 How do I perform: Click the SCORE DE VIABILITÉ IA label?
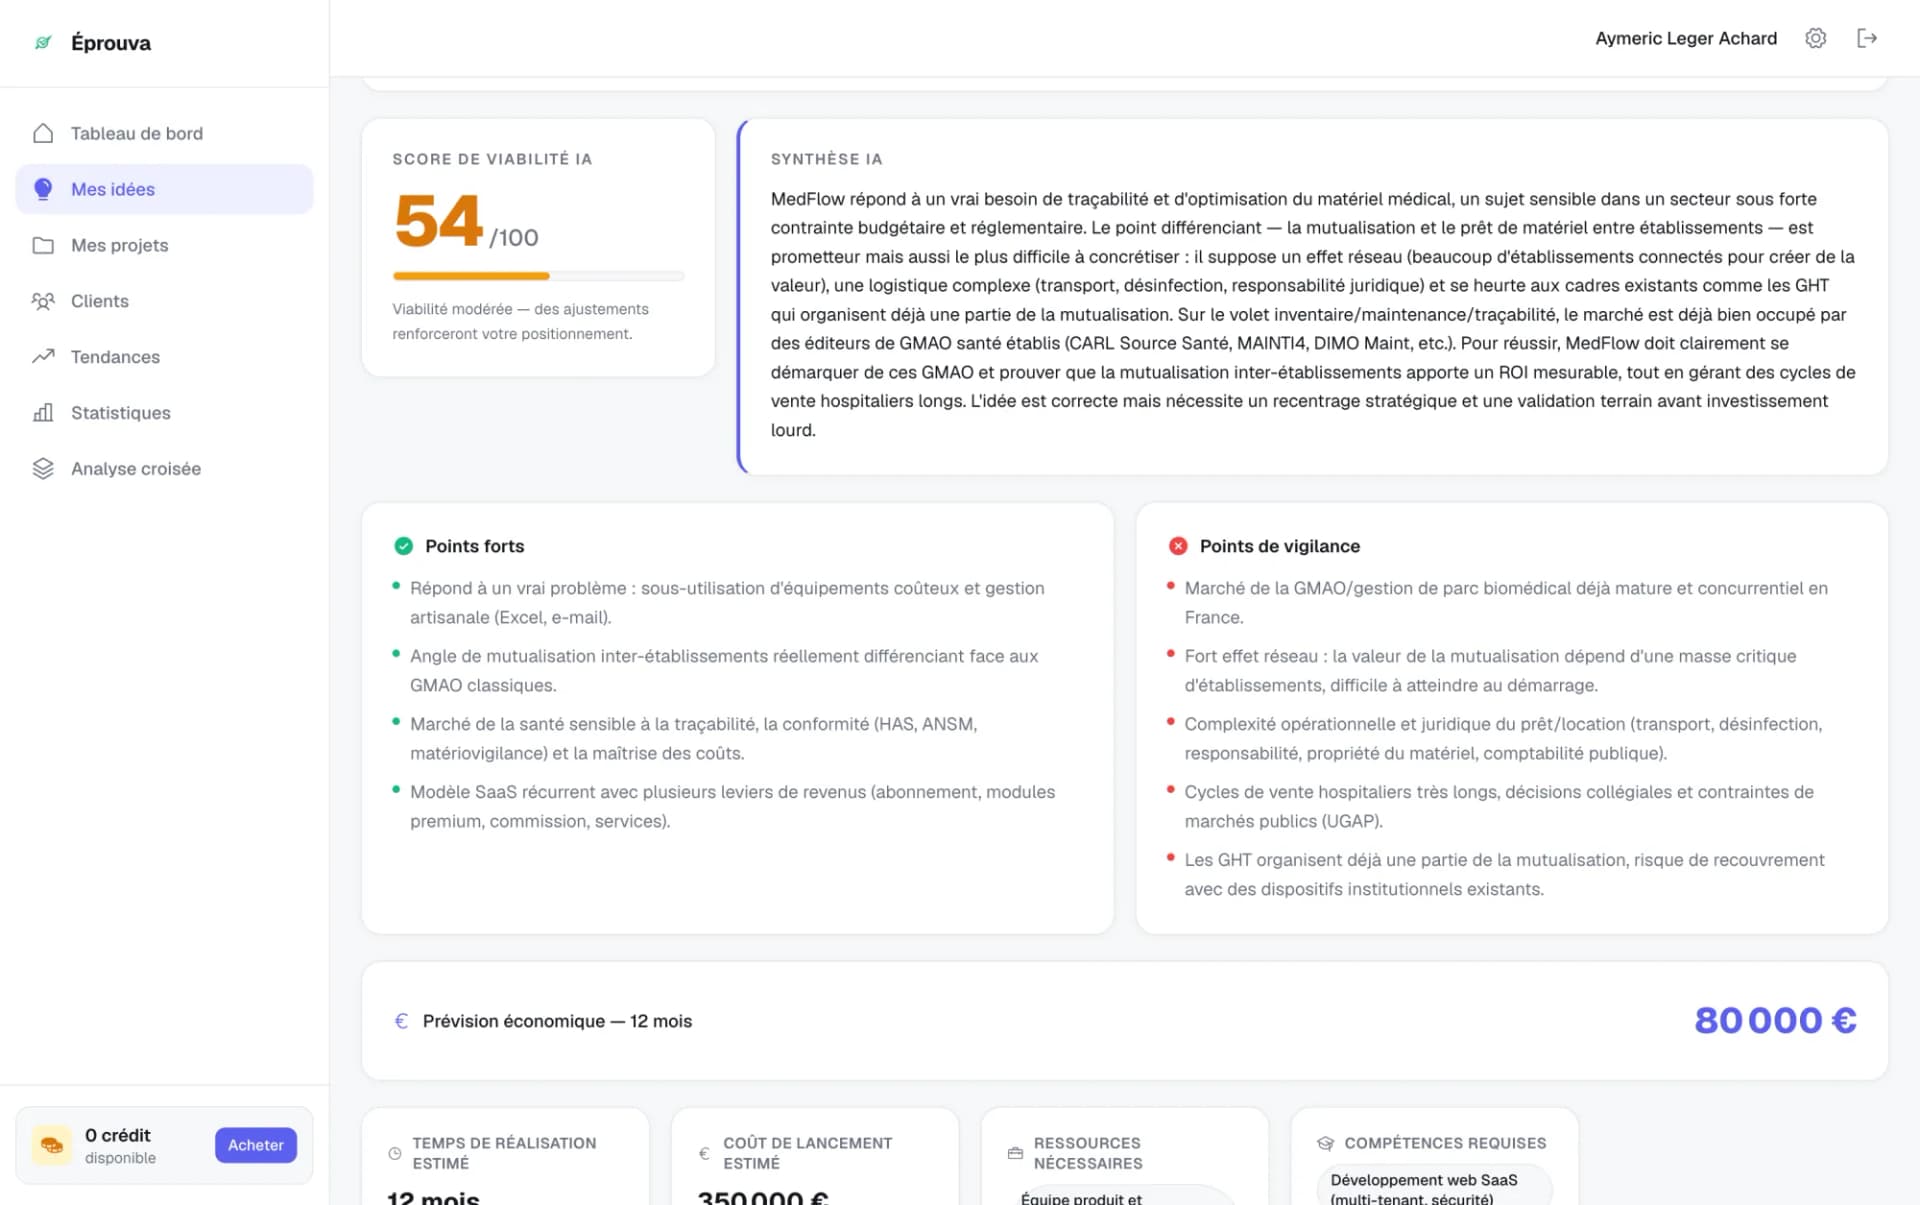(x=492, y=159)
